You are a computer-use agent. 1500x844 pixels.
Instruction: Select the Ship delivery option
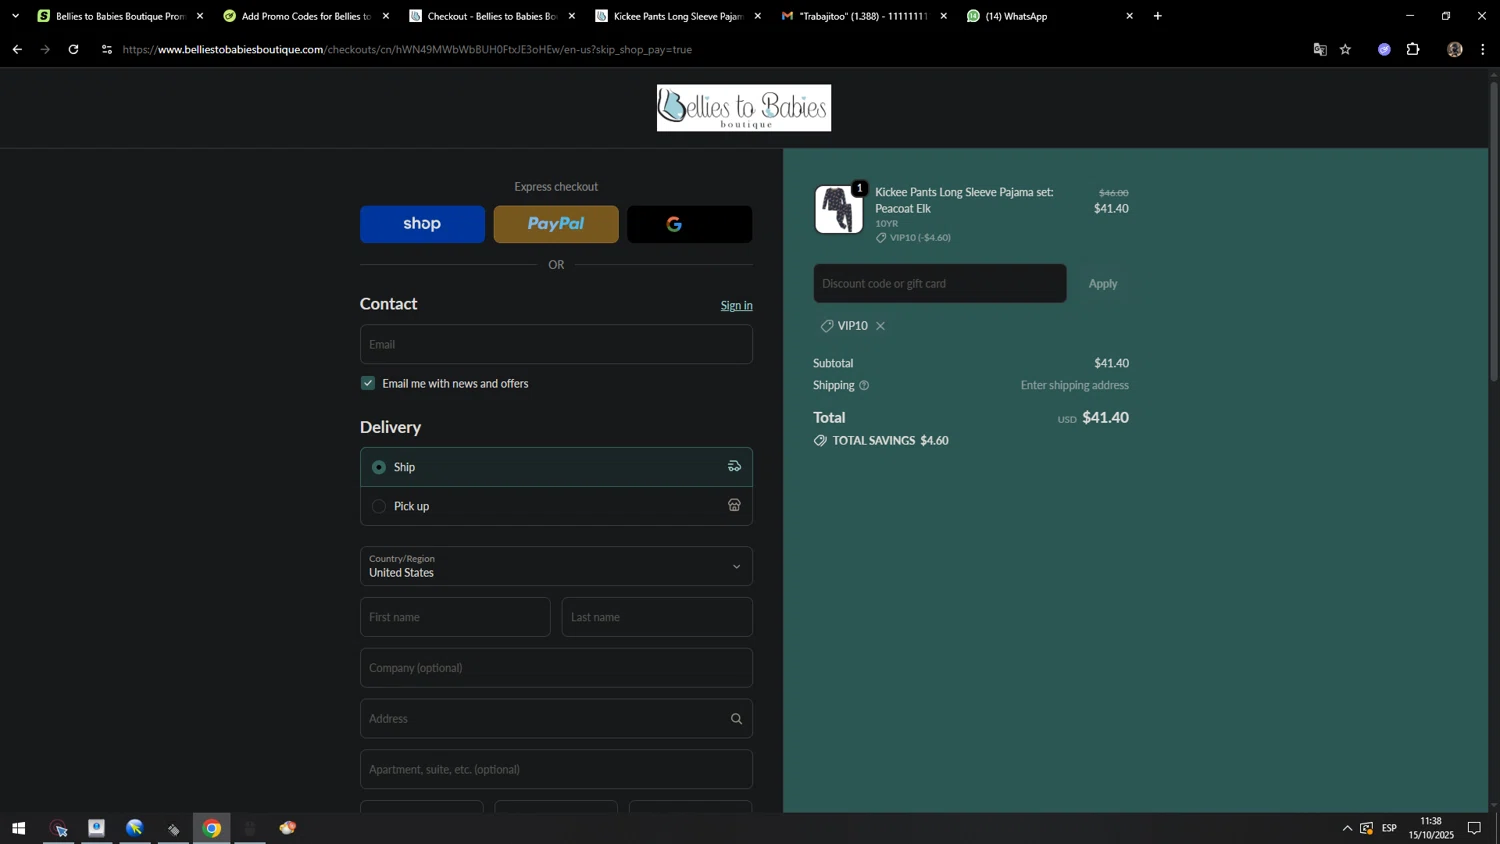tap(556, 467)
